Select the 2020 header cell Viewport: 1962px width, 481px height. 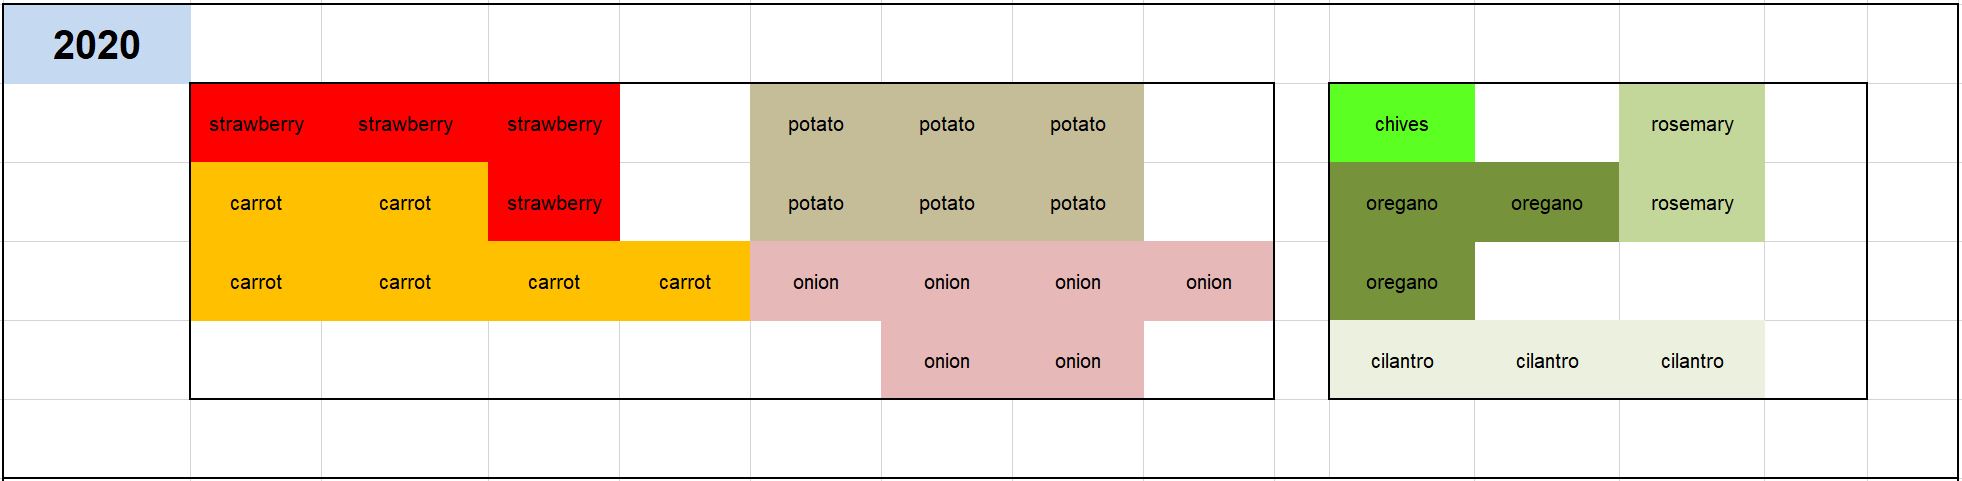(97, 44)
